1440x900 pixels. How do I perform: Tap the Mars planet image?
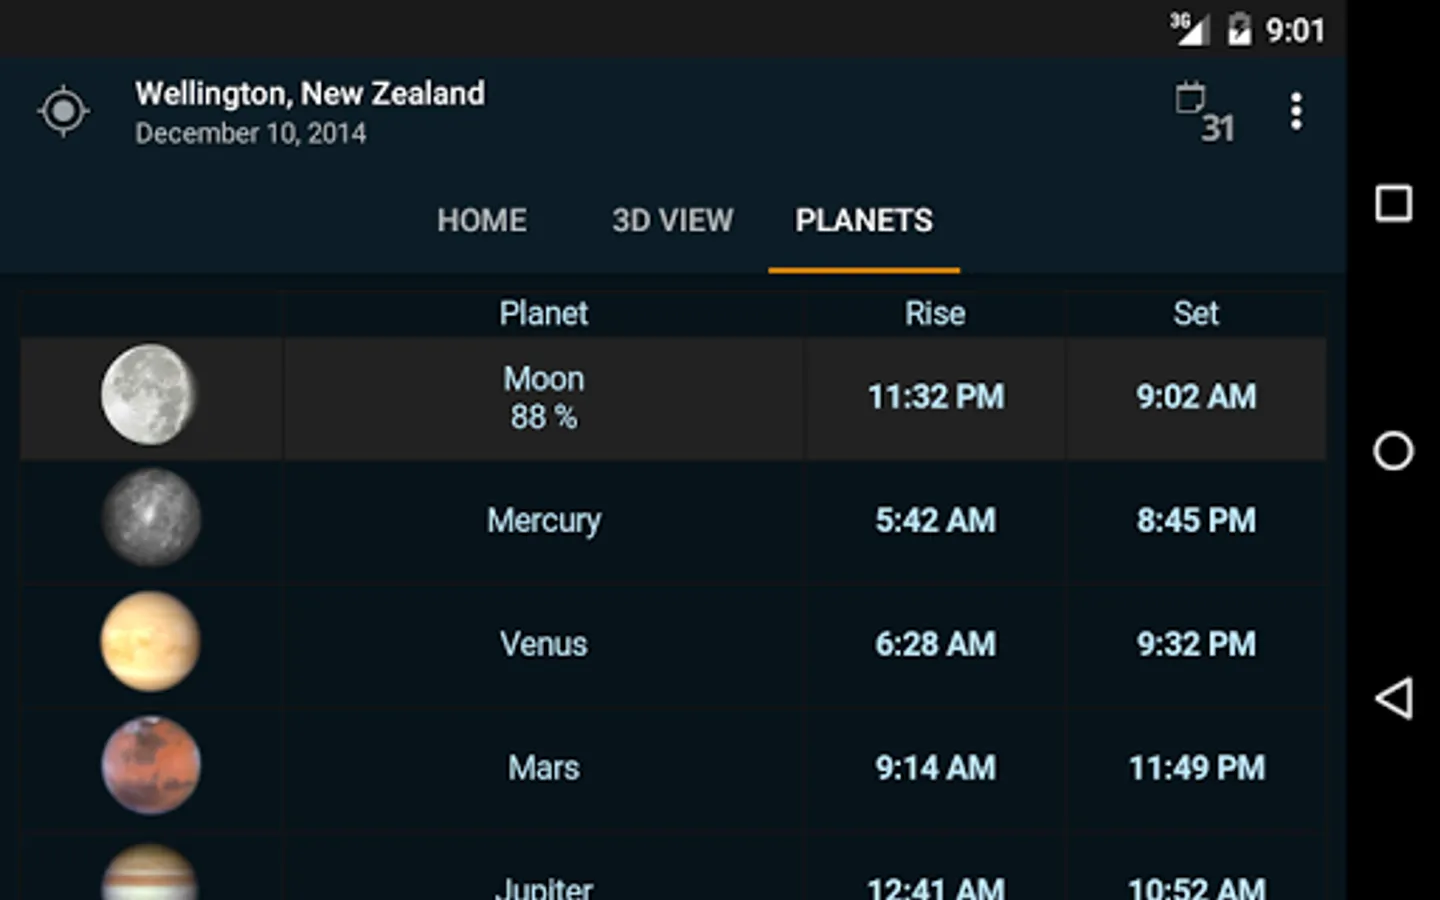[x=151, y=766]
